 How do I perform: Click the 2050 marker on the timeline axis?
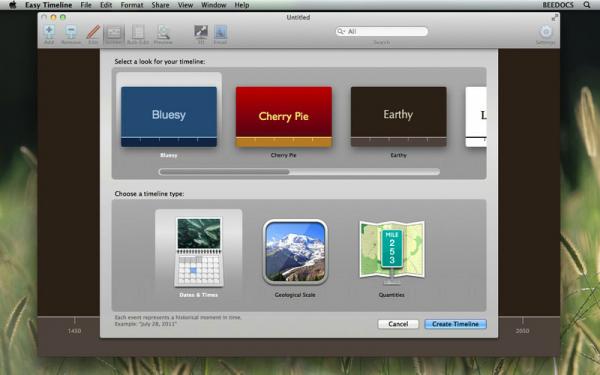coord(522,331)
